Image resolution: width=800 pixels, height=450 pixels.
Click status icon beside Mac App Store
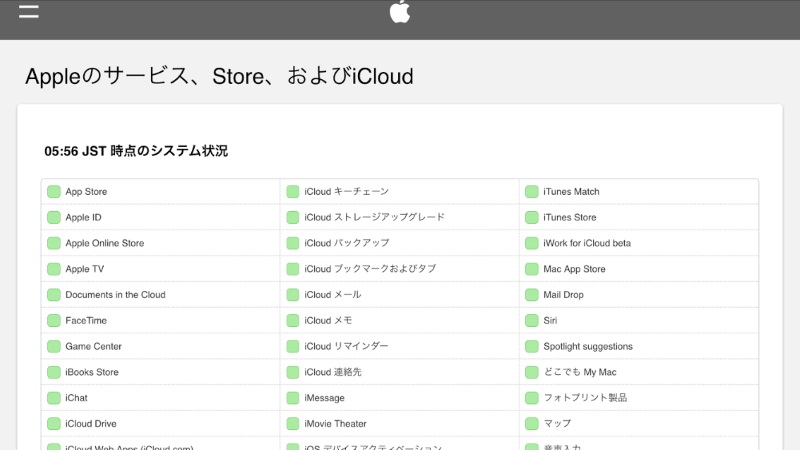pyautogui.click(x=532, y=269)
